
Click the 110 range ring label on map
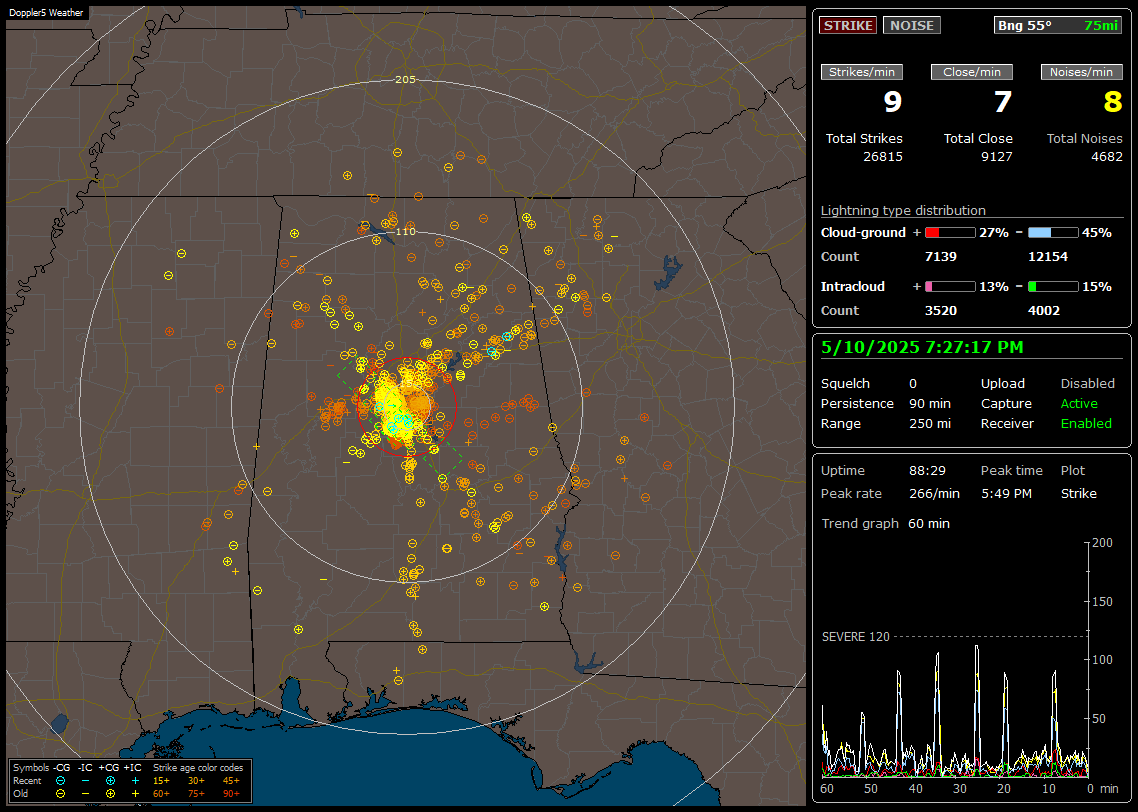(405, 231)
